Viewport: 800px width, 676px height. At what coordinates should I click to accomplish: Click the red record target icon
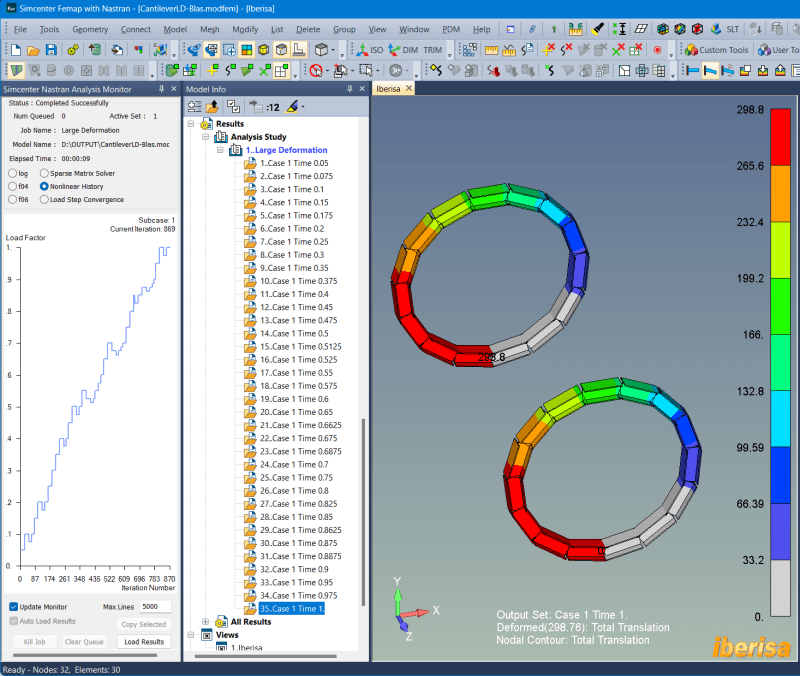657,50
